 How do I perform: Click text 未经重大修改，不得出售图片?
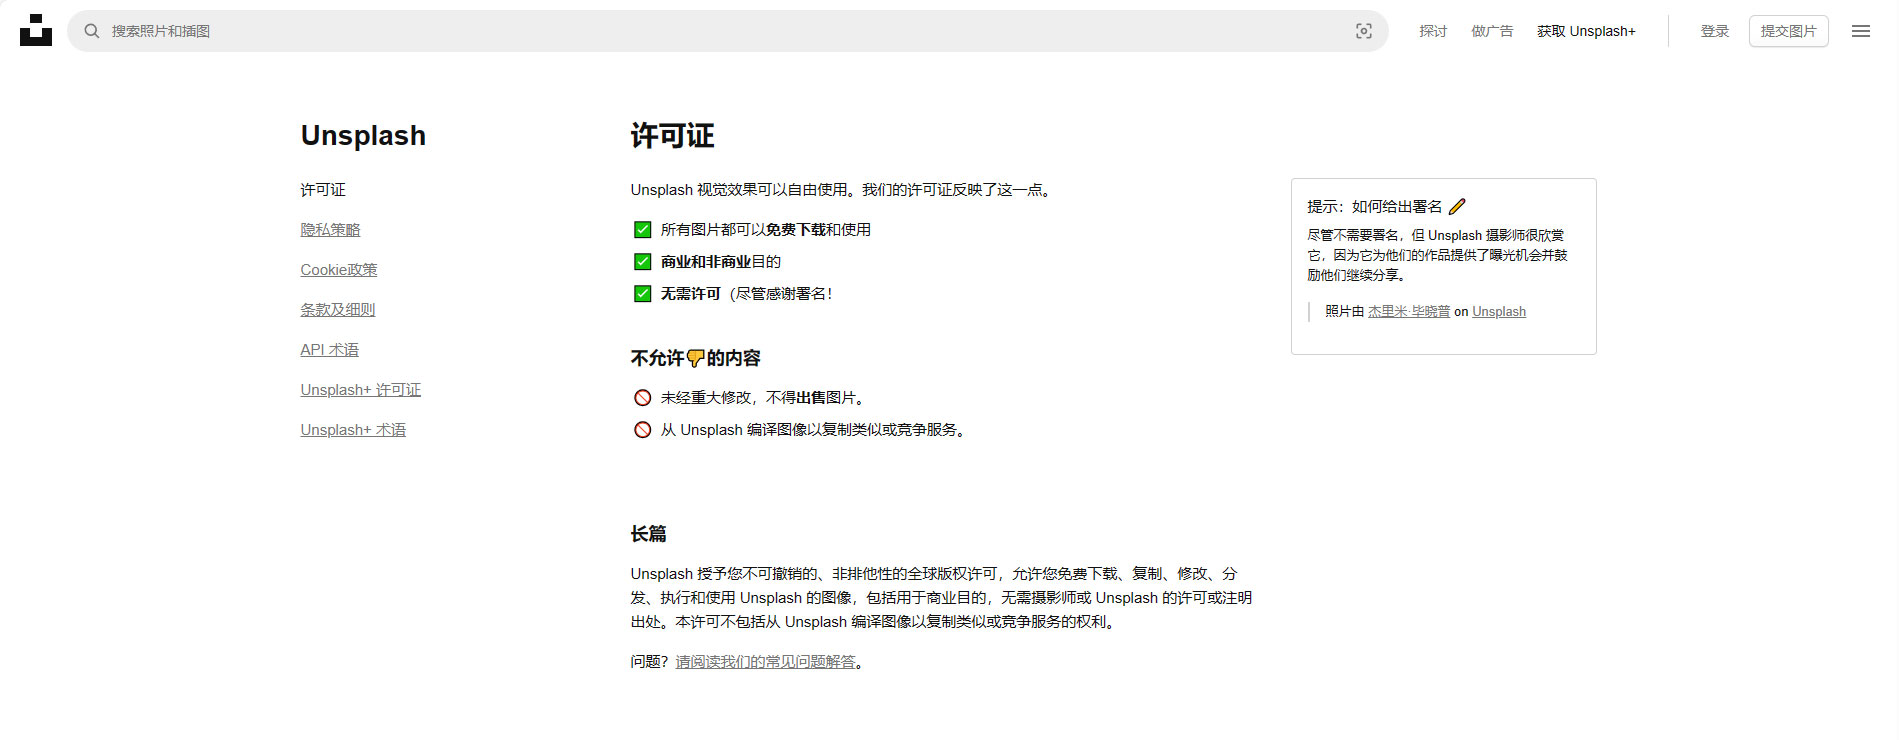[763, 398]
